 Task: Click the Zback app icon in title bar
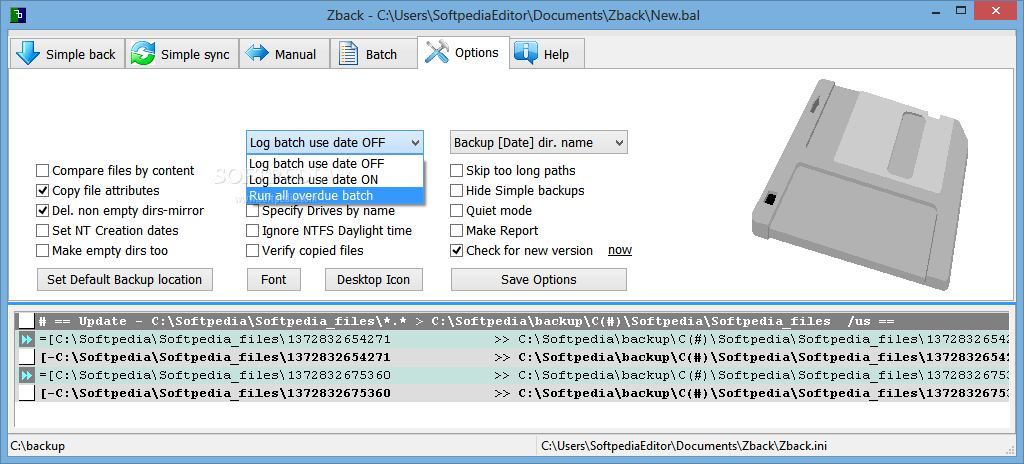point(19,14)
